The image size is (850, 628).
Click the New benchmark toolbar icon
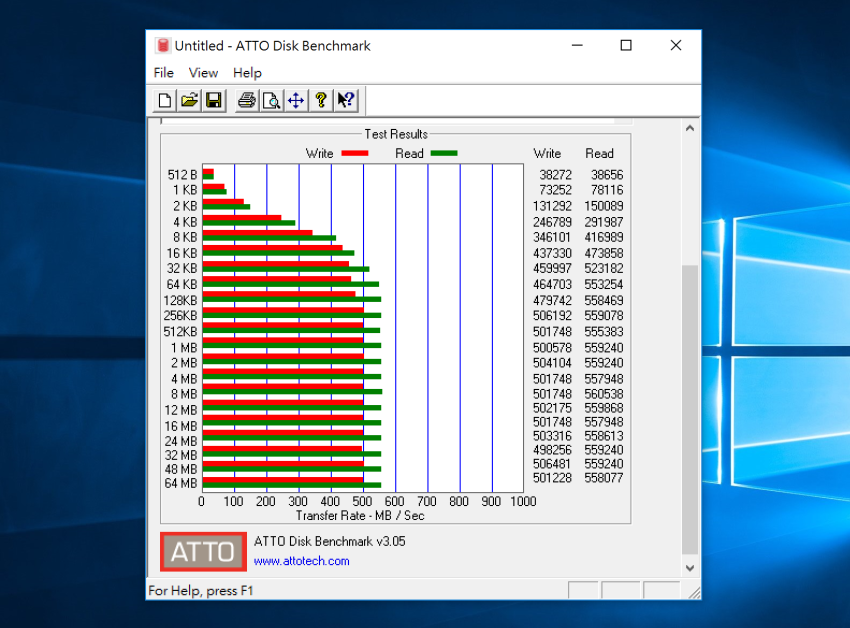[163, 100]
